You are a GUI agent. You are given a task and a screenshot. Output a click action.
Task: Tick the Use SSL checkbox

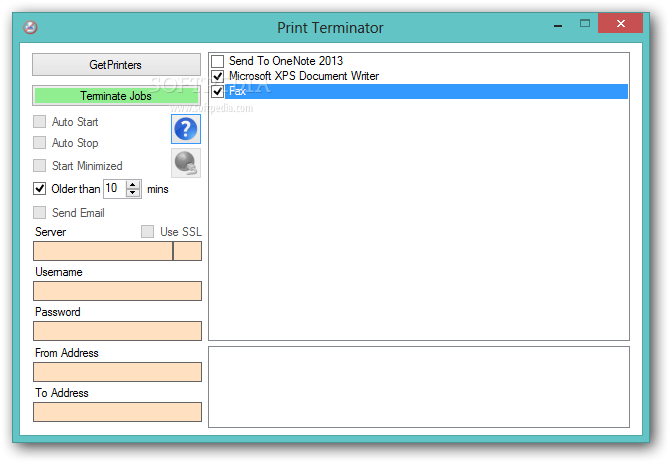tap(147, 232)
